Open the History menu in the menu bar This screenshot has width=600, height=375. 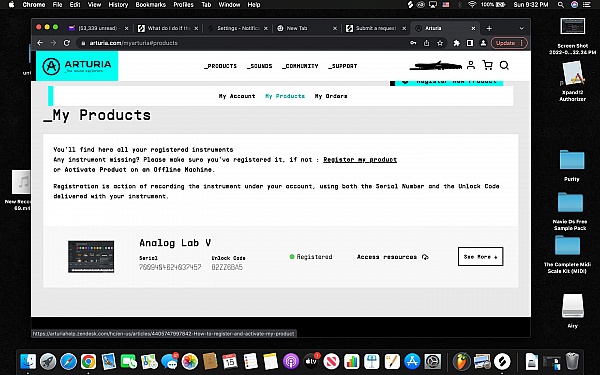[x=118, y=5]
